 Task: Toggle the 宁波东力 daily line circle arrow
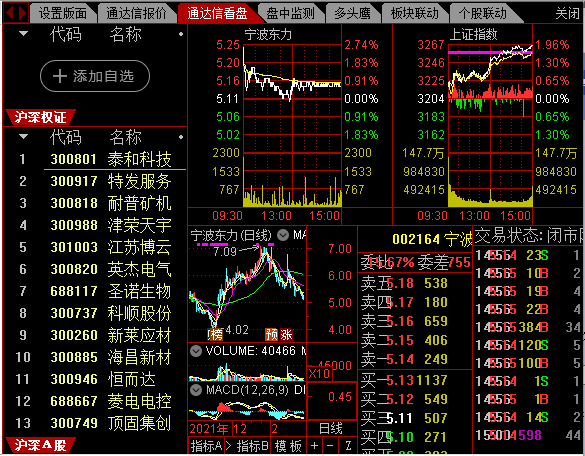[283, 235]
